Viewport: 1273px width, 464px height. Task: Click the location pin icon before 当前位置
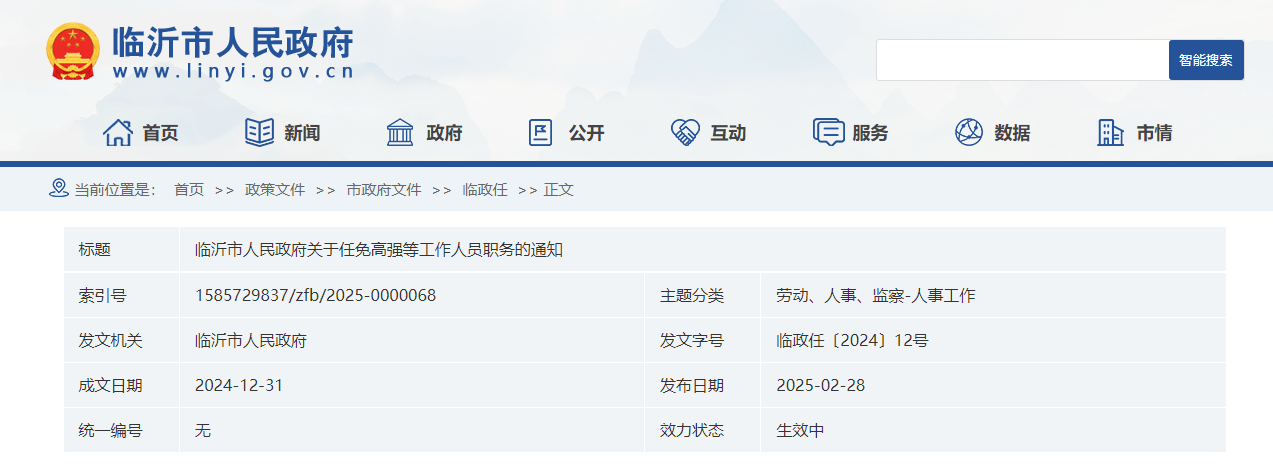pos(58,188)
